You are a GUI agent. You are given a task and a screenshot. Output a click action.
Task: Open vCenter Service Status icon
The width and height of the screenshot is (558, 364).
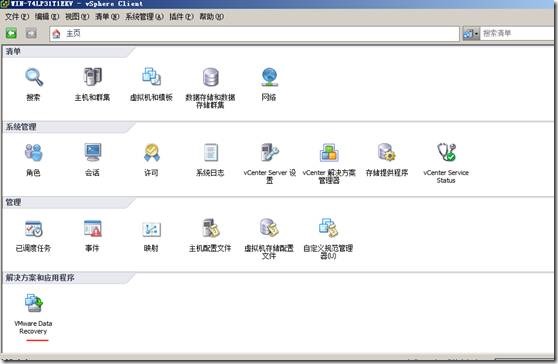pos(446,152)
